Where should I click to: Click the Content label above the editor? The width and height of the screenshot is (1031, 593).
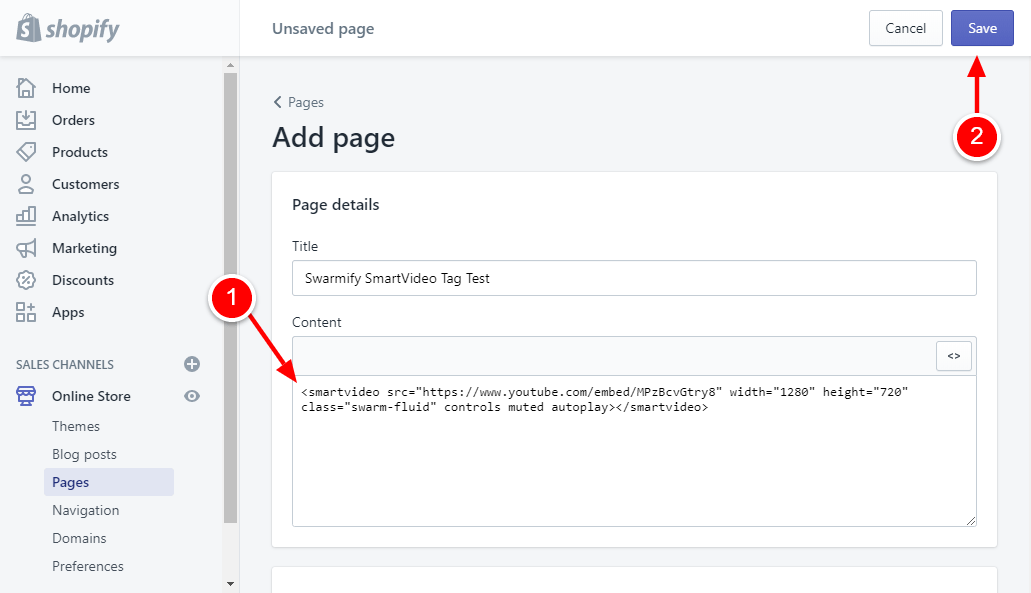click(316, 322)
